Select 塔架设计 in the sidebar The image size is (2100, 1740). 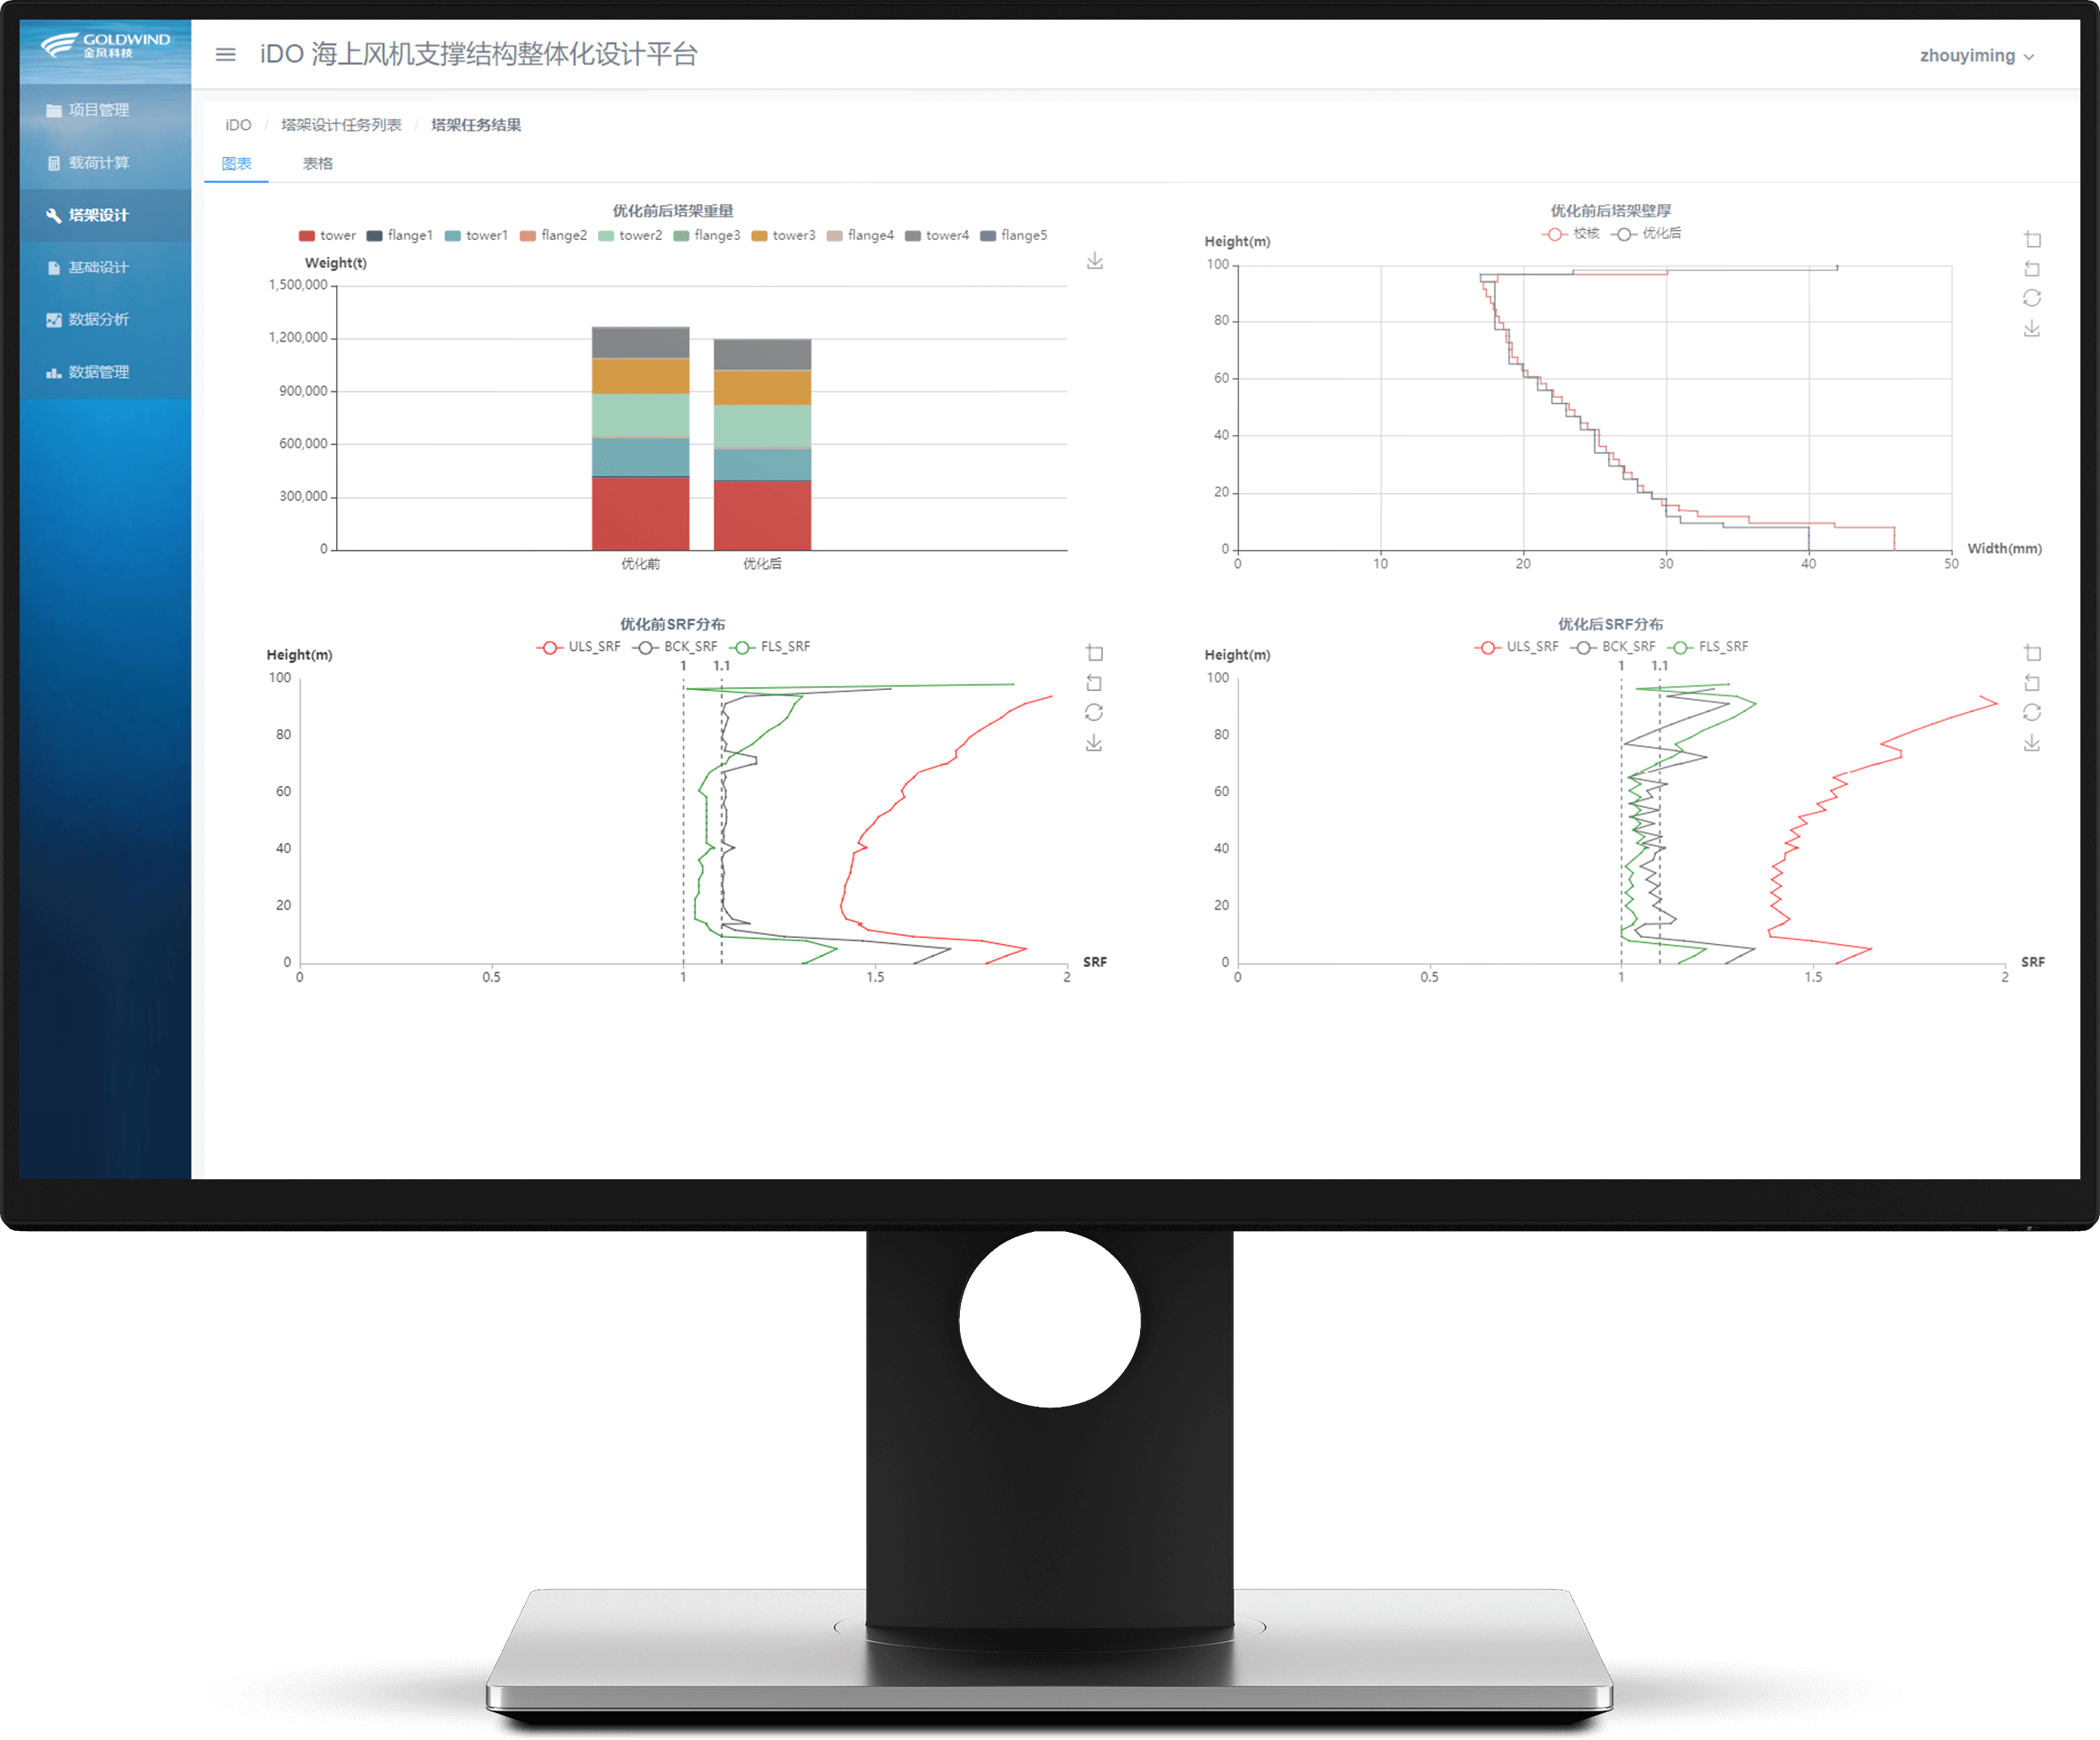click(105, 215)
